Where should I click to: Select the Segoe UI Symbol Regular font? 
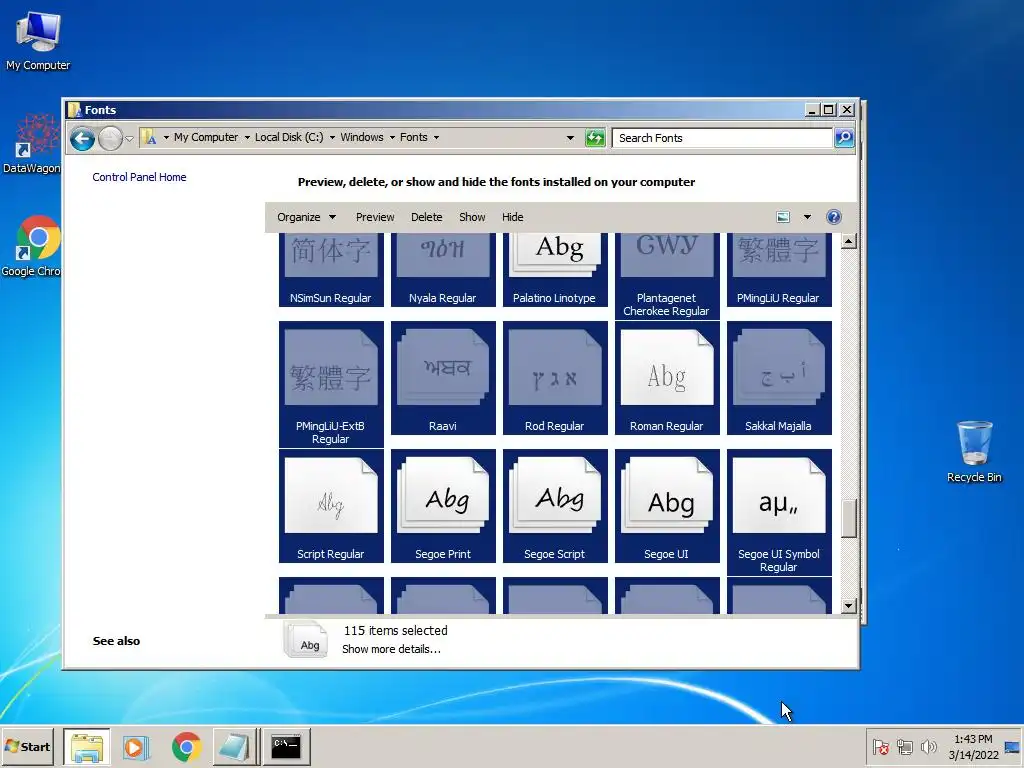(x=778, y=512)
